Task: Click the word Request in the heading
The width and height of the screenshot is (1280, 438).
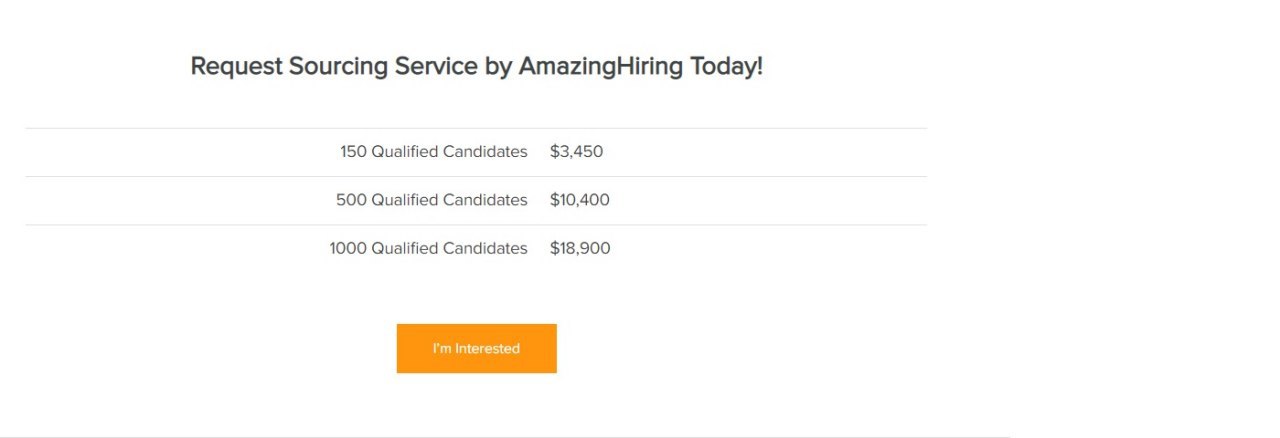Action: click(237, 68)
